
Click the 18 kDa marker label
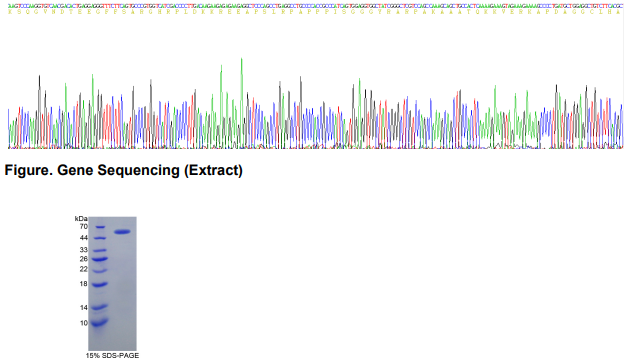(x=83, y=284)
